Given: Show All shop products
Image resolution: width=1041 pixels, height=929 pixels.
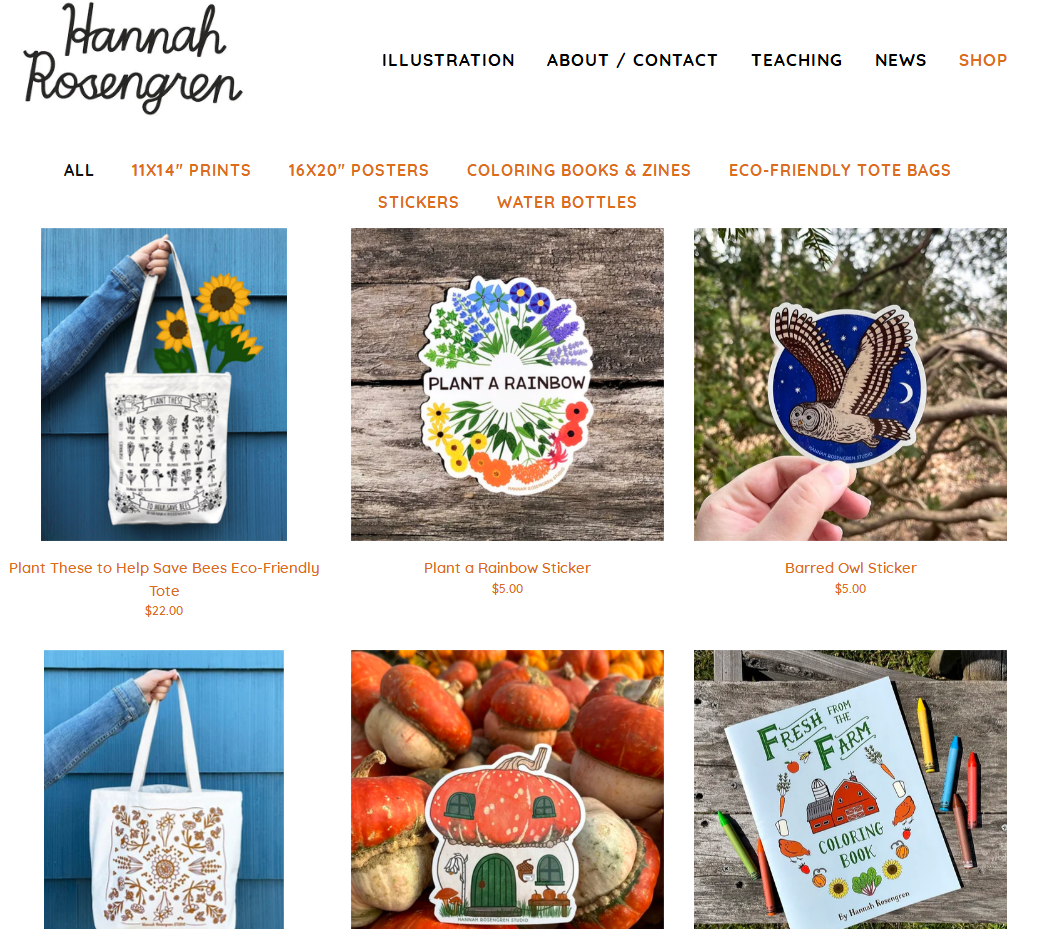Looking at the screenshot, I should (x=78, y=171).
